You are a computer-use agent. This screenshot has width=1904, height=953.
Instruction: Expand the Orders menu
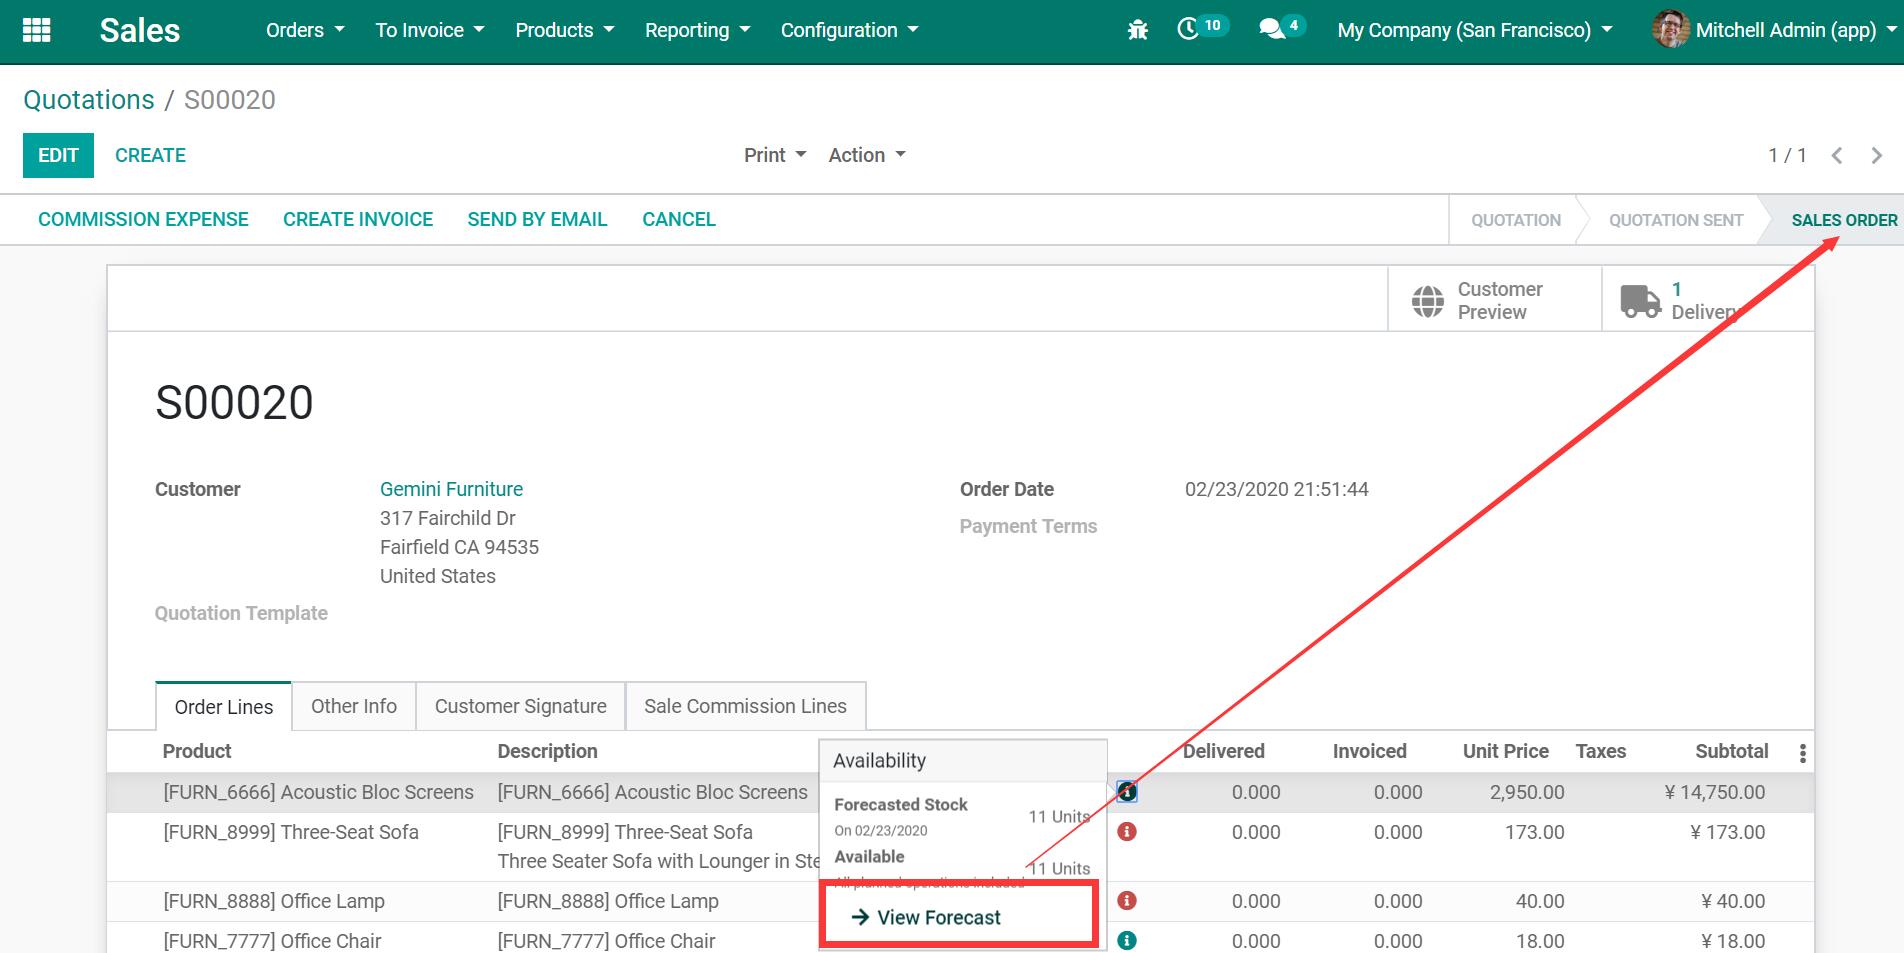pyautogui.click(x=305, y=30)
